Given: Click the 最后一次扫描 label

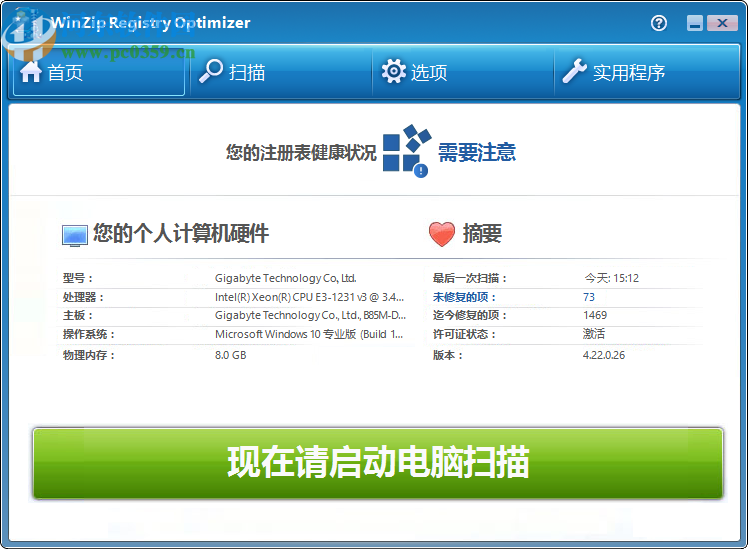Looking at the screenshot, I should point(469,278).
